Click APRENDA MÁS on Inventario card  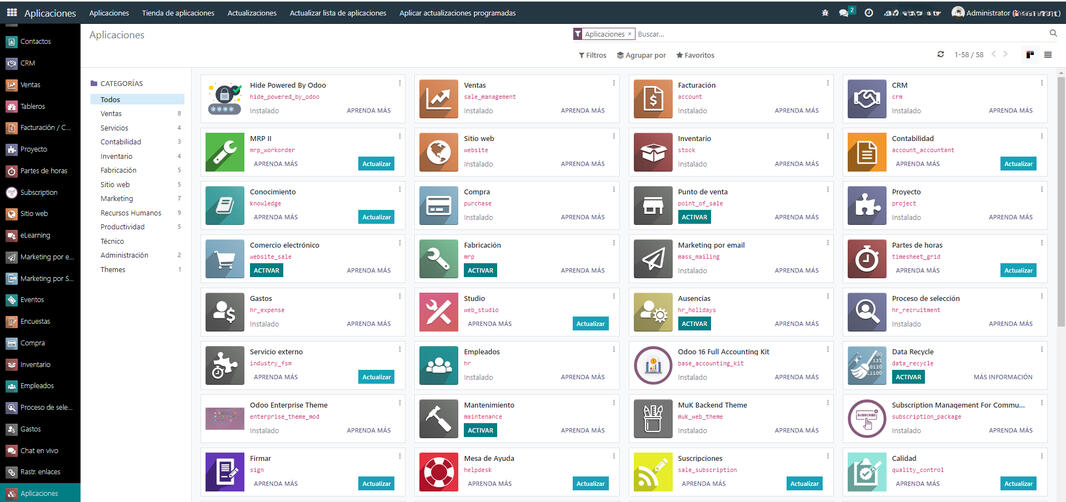pyautogui.click(x=797, y=164)
